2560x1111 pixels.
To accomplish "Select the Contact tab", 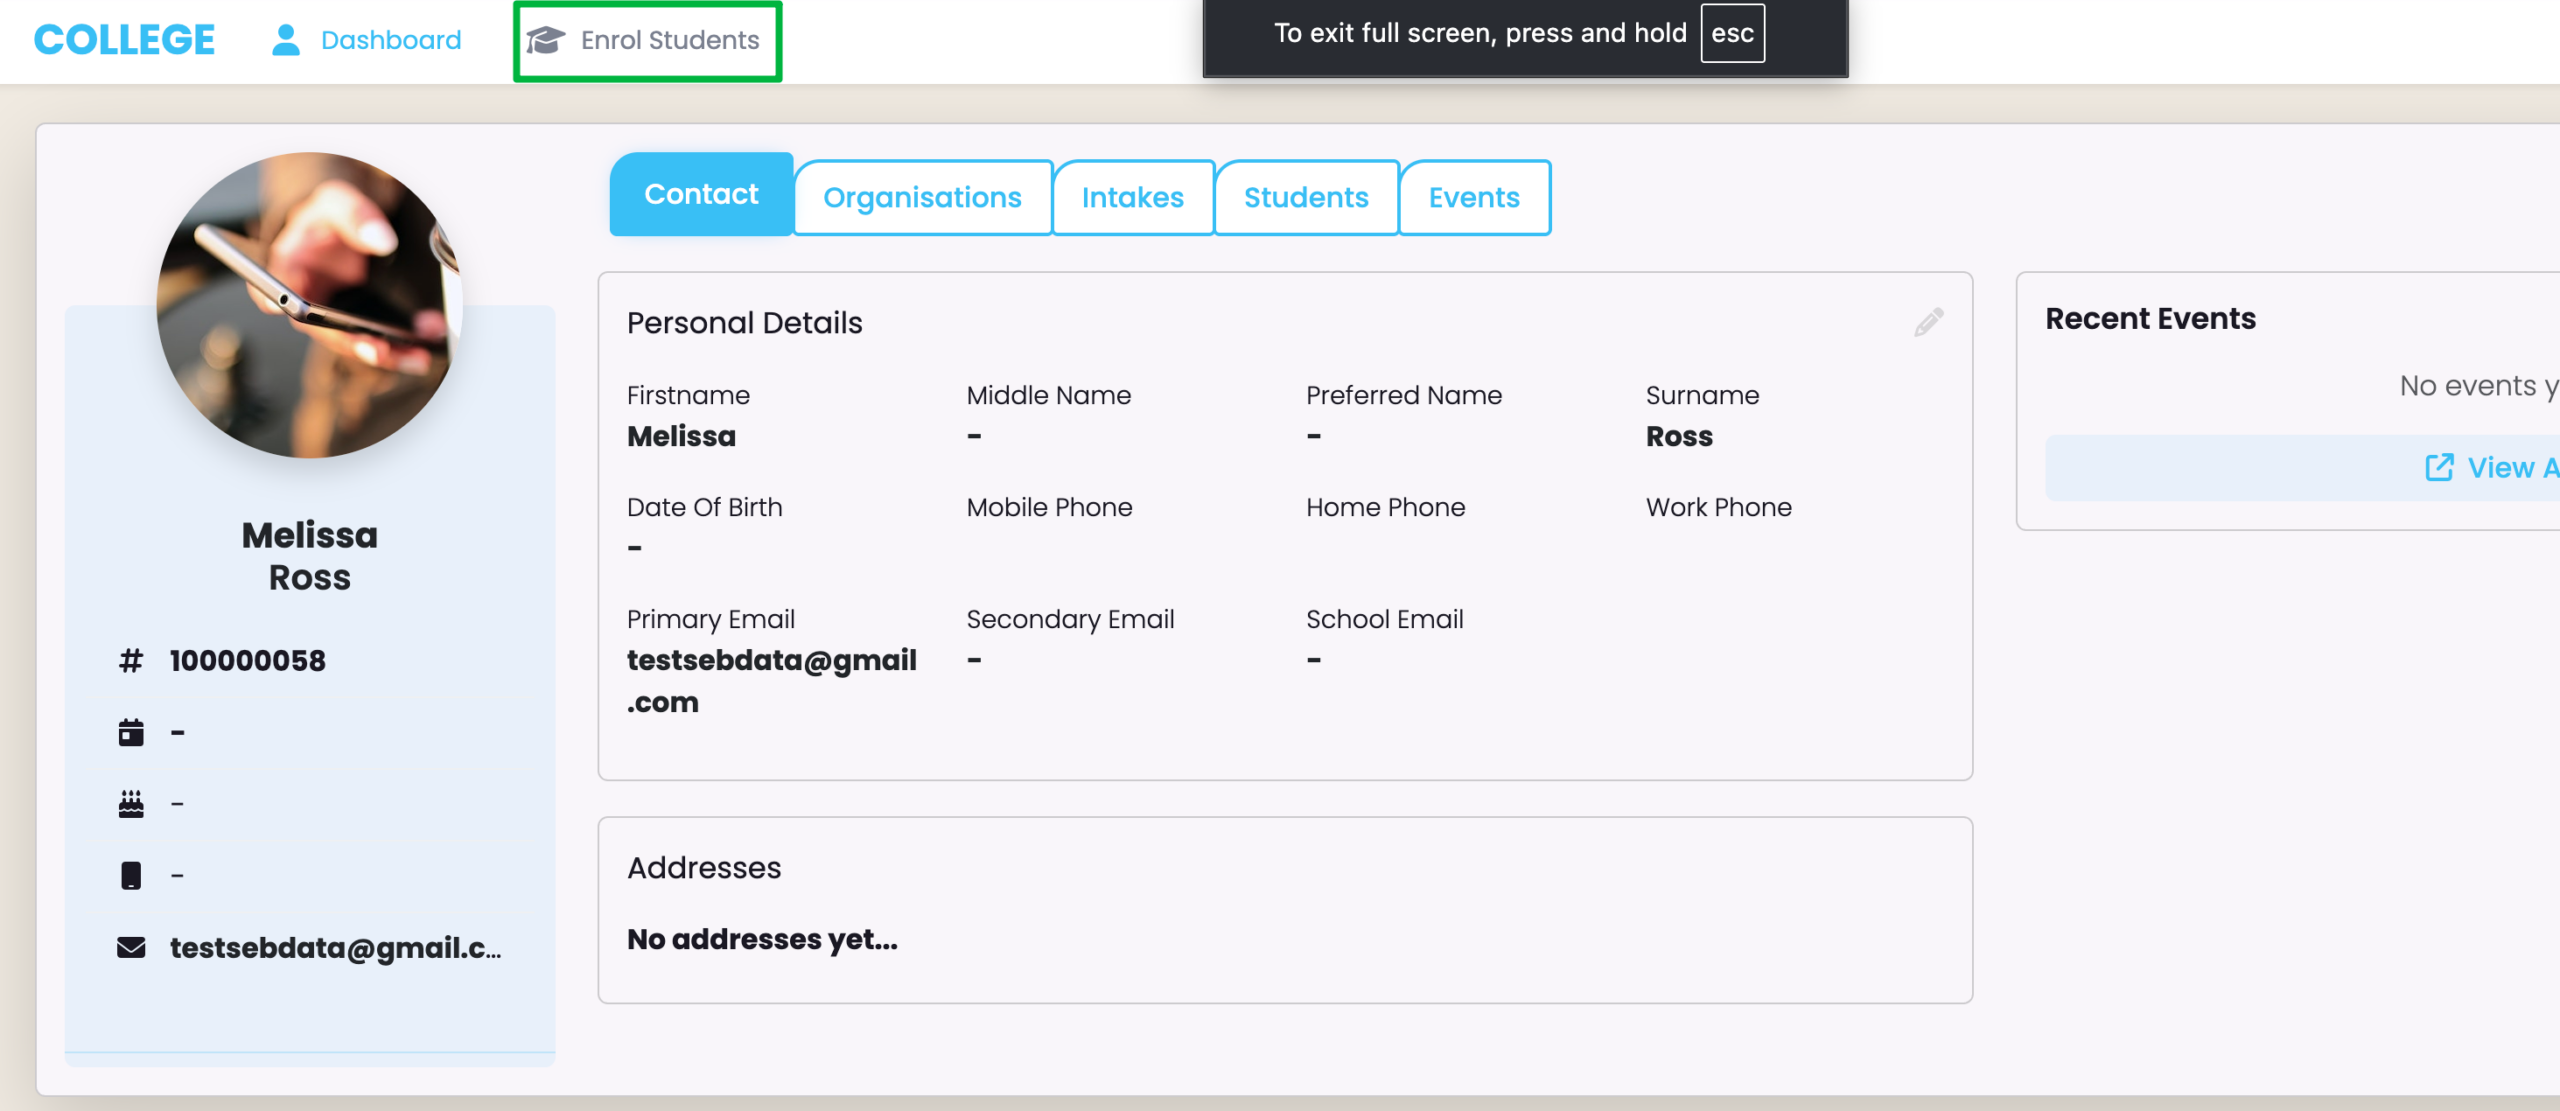I will tap(701, 194).
